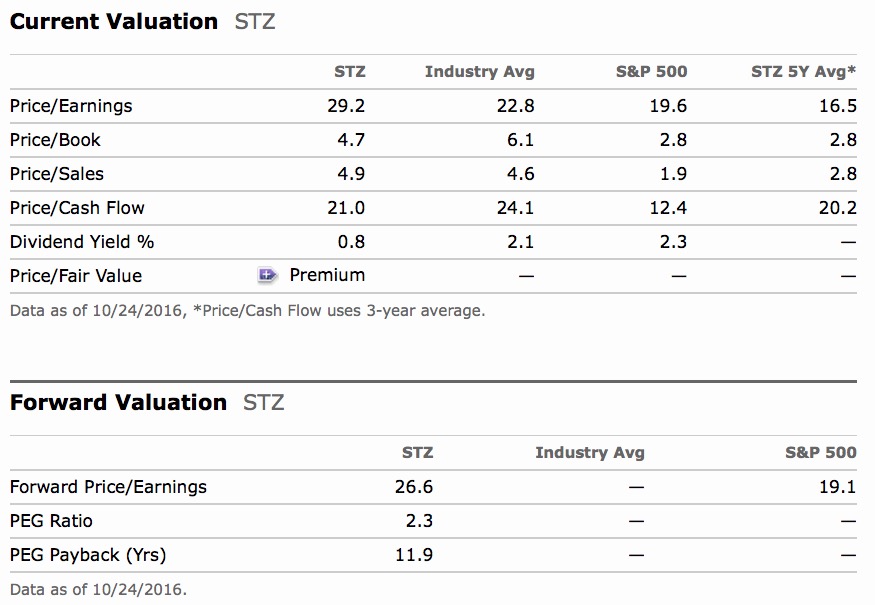875x605 pixels.
Task: Click the Price/Book row label
Action: pos(55,140)
